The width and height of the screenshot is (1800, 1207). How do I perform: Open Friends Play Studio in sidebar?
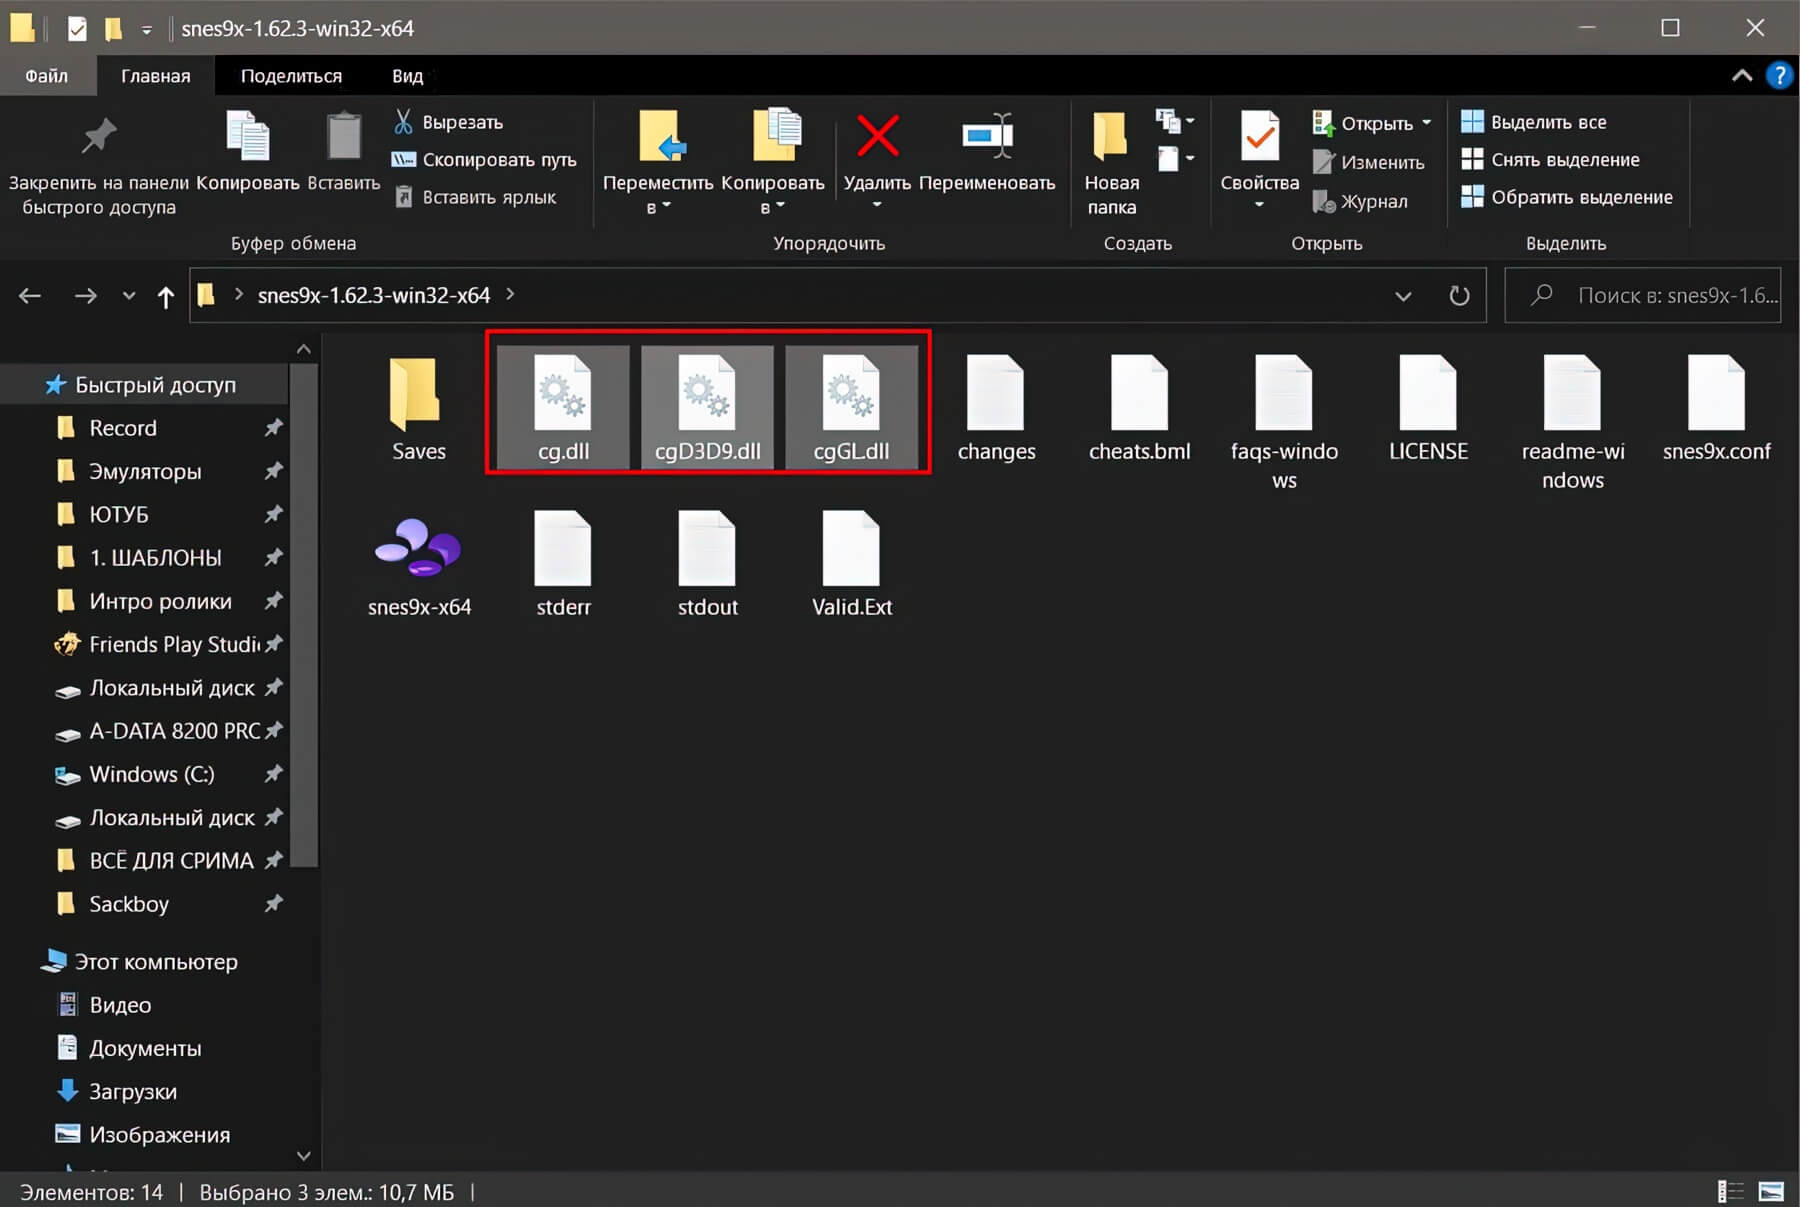click(173, 644)
